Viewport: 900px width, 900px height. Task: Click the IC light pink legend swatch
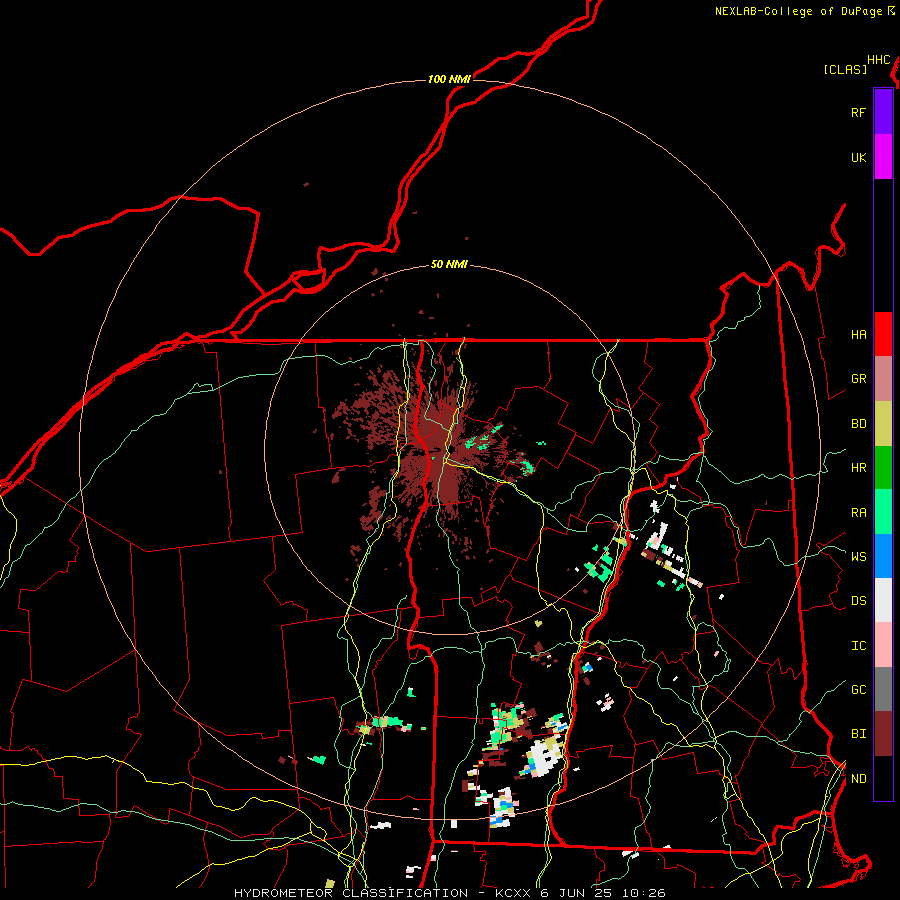click(x=883, y=645)
